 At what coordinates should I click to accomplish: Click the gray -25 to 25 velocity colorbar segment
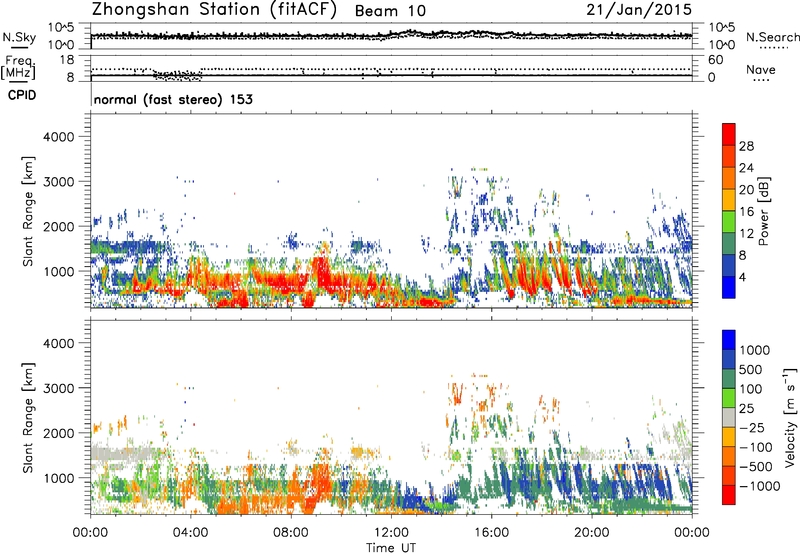click(729, 417)
